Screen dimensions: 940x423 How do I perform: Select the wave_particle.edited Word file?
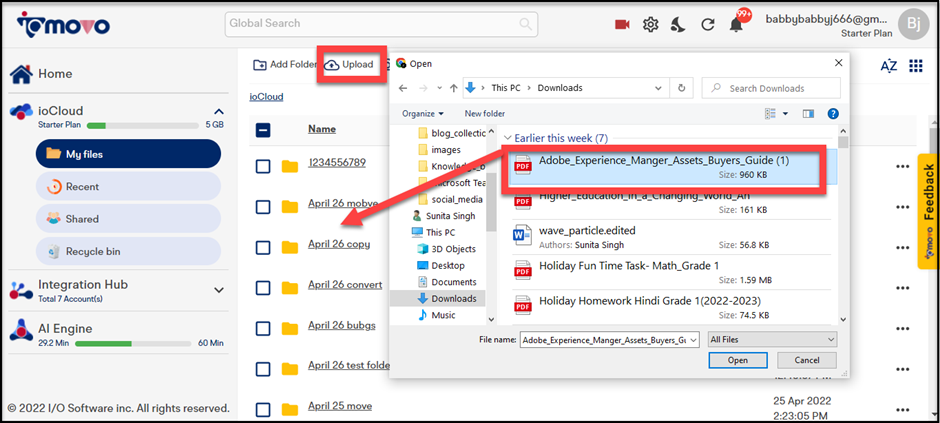tap(673, 237)
